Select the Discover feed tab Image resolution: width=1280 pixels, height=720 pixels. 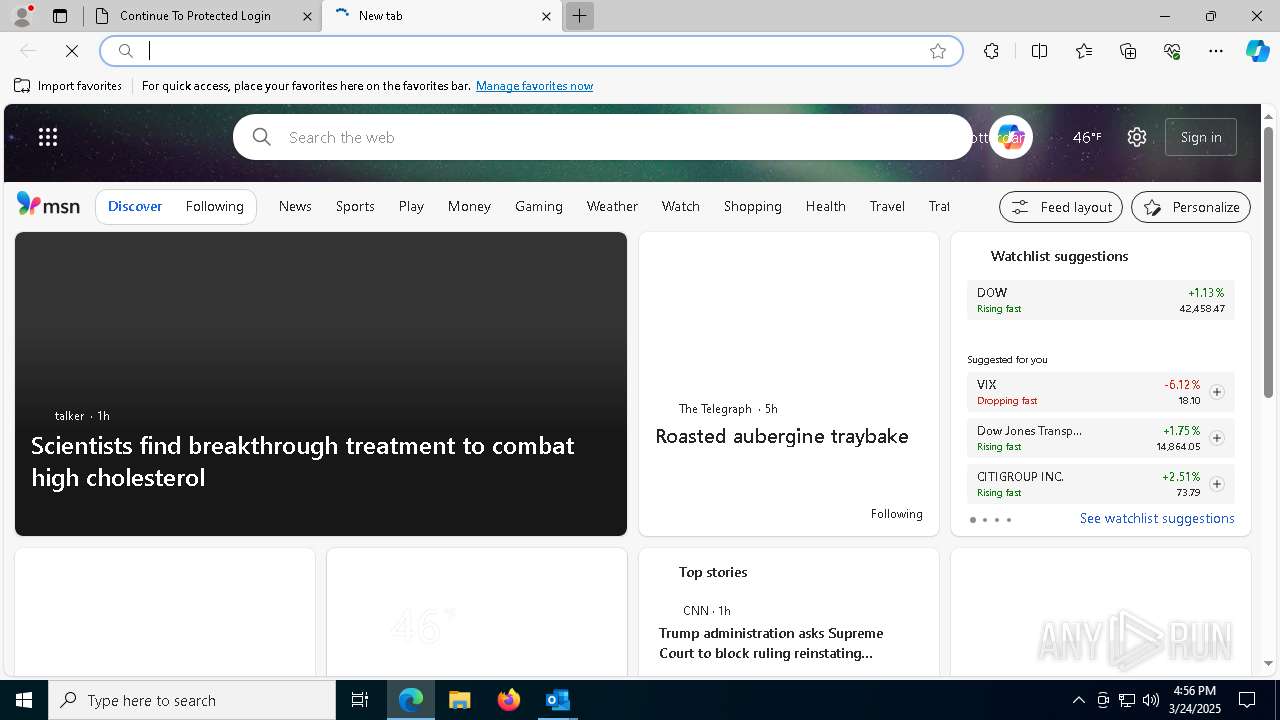[x=135, y=206]
